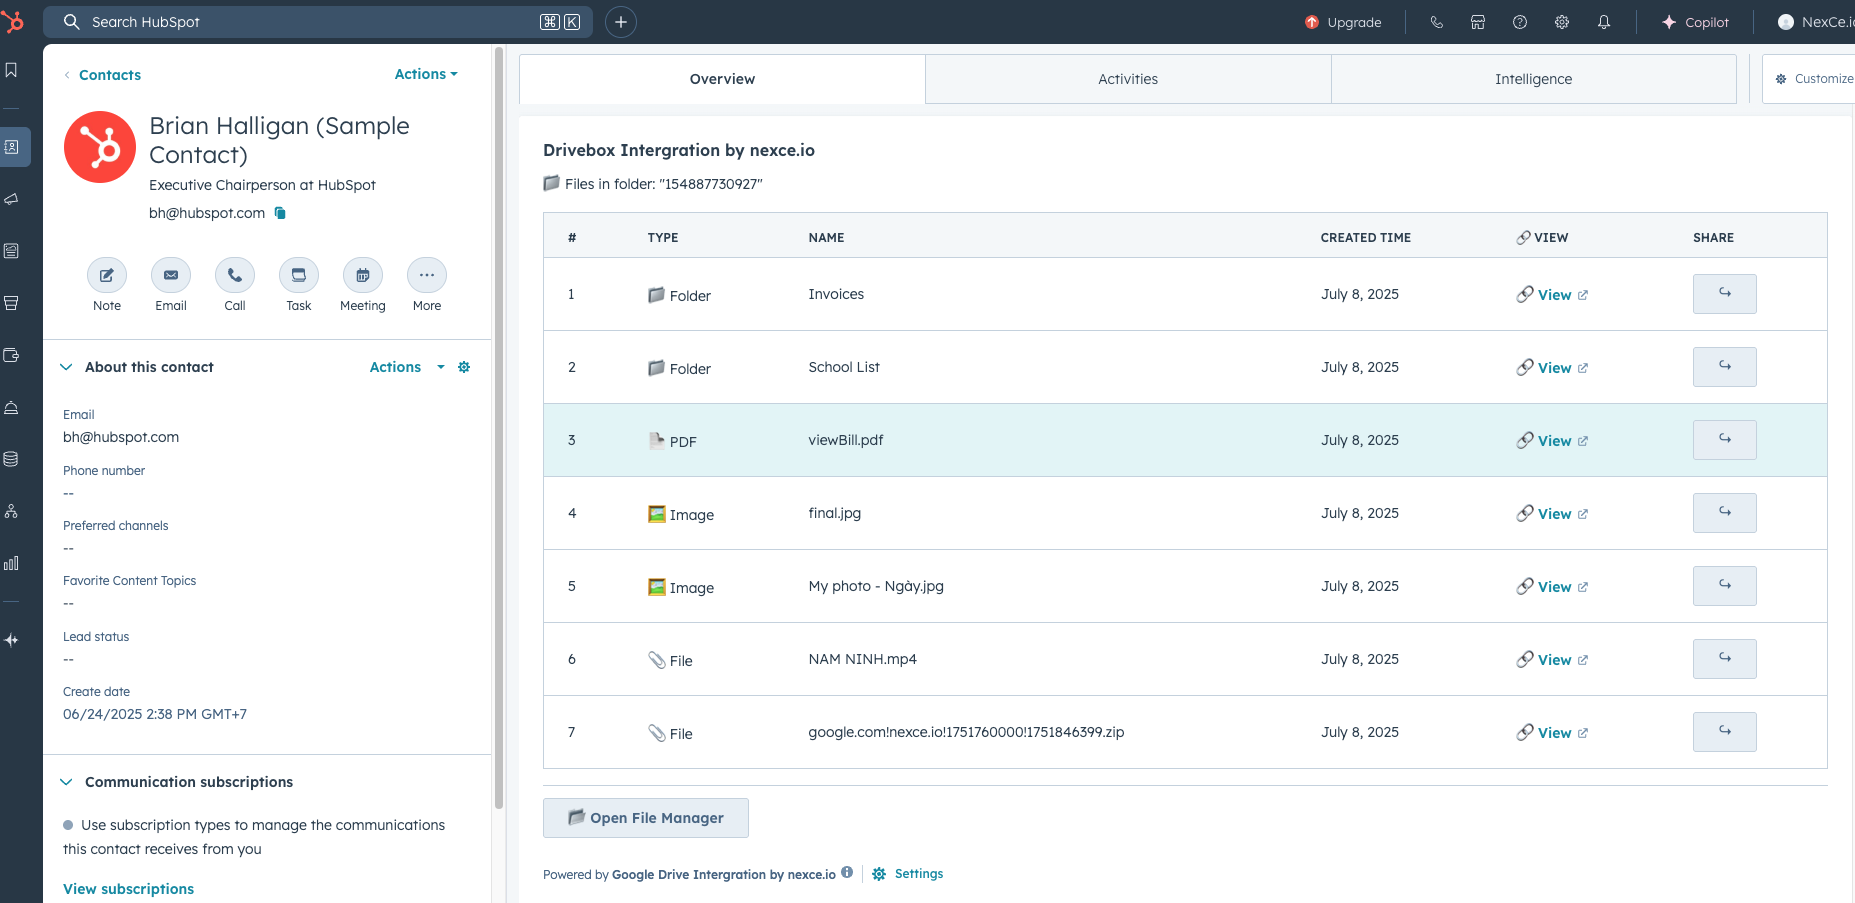Click the final.jpg file name
Viewport: 1855px width, 903px height.
835,513
